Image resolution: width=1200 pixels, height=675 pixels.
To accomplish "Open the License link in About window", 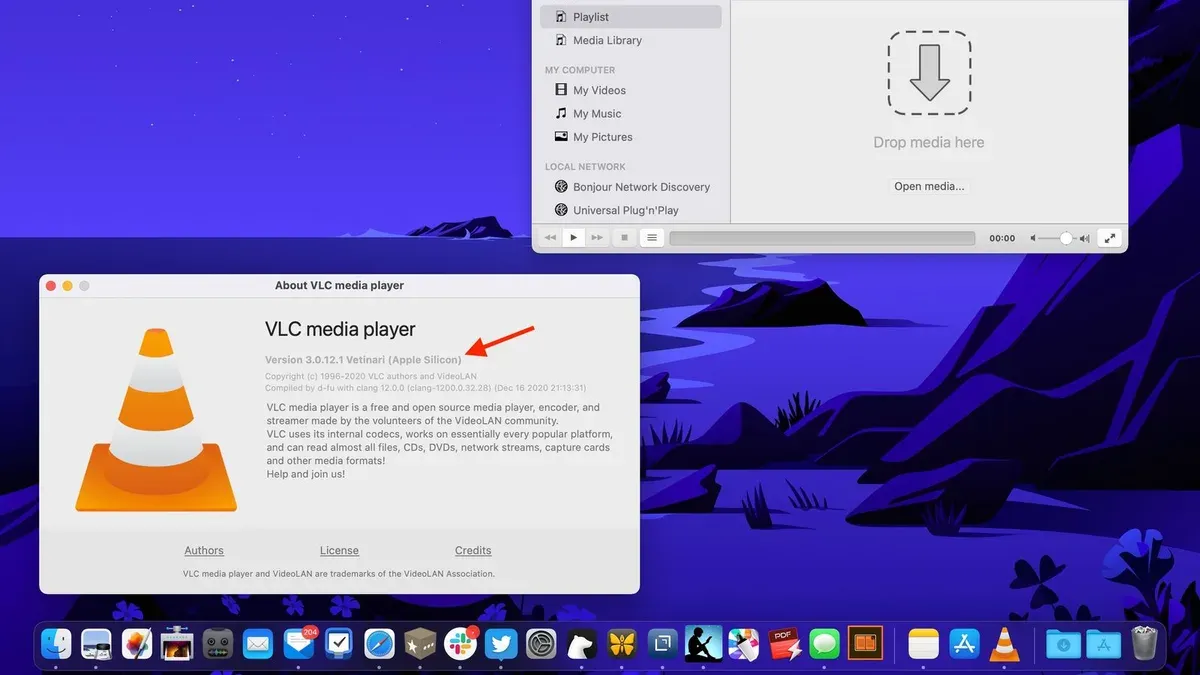I will pyautogui.click(x=339, y=551).
